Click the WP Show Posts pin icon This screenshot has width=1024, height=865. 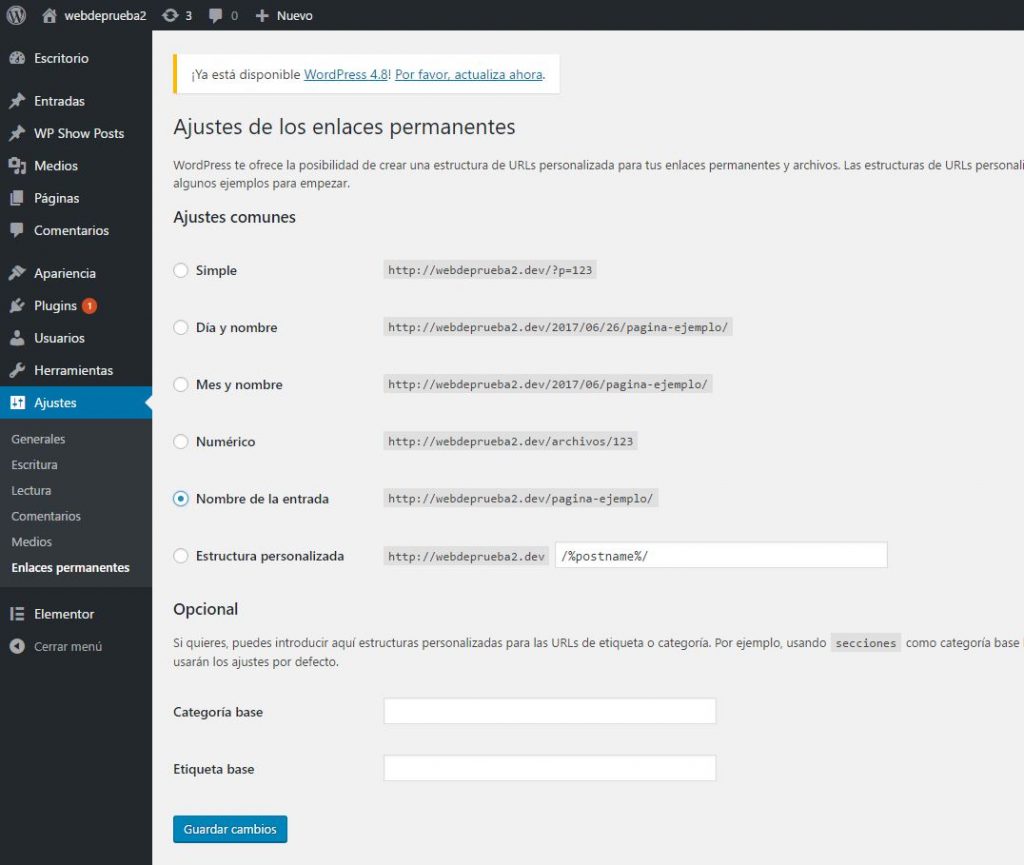18,133
